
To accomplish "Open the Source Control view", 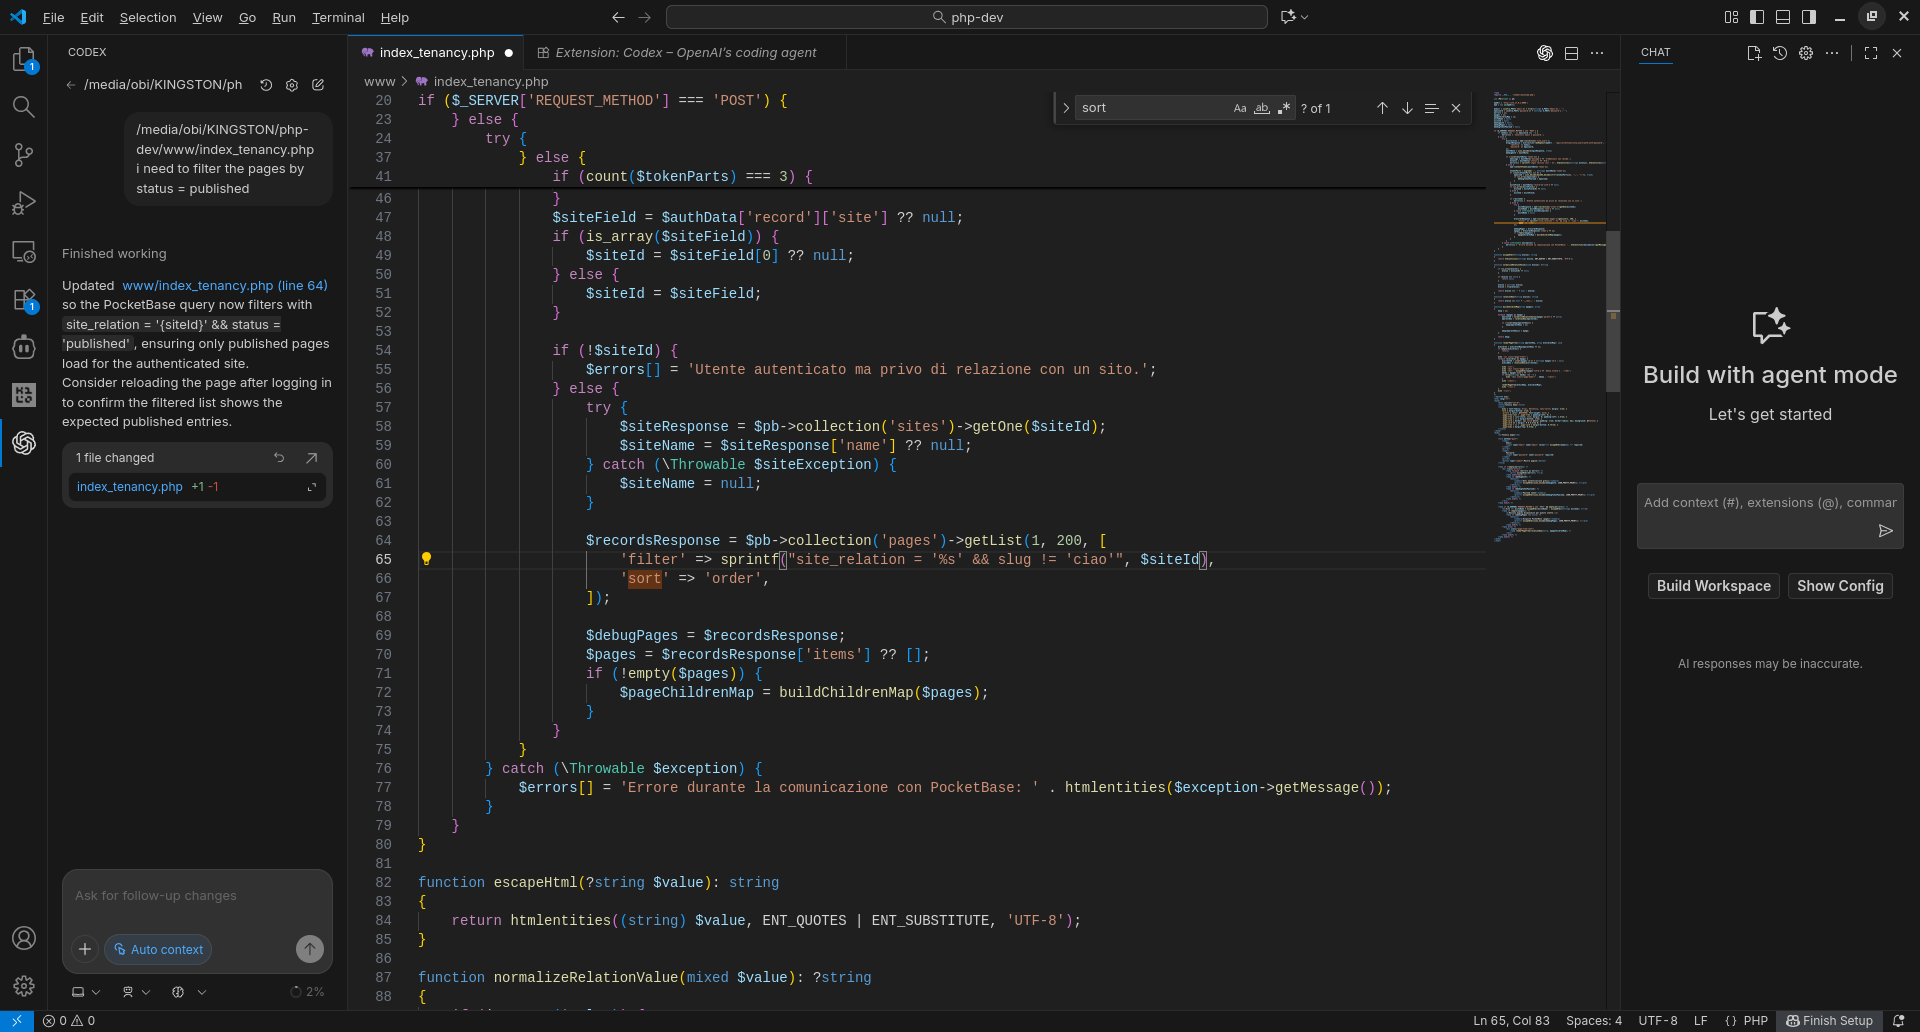I will [23, 155].
